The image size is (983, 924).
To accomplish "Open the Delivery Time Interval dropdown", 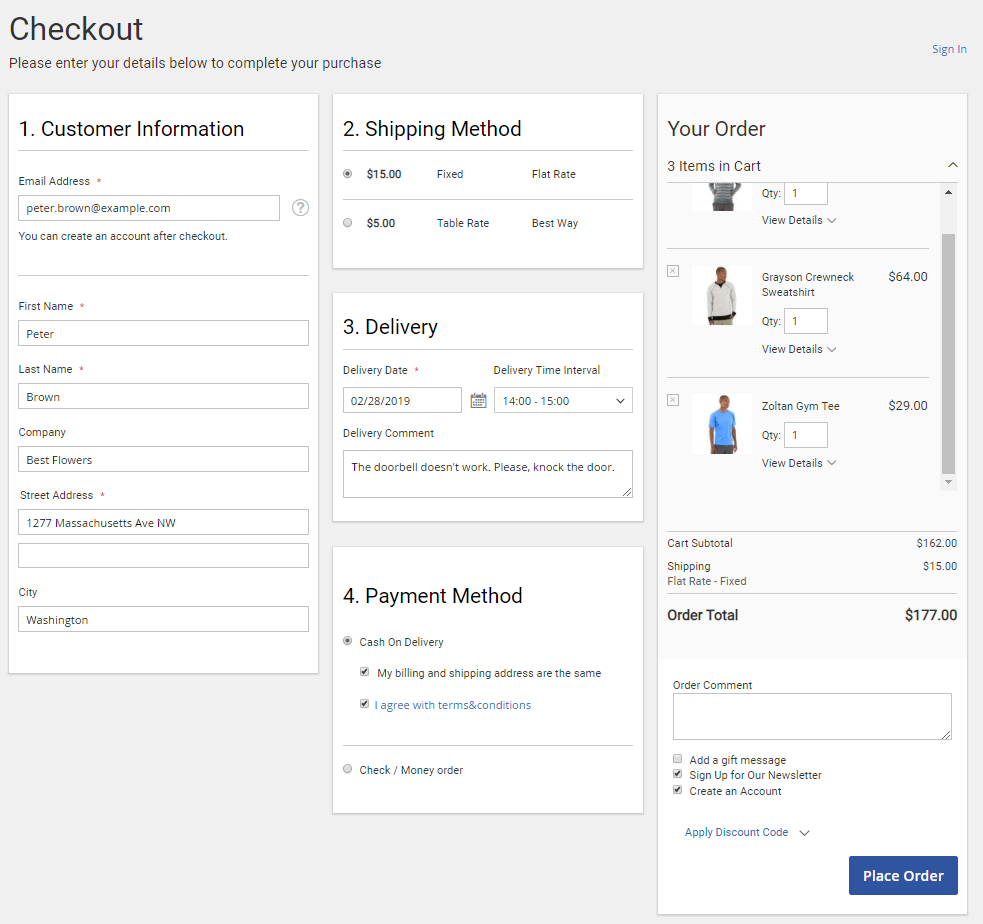I will [562, 401].
